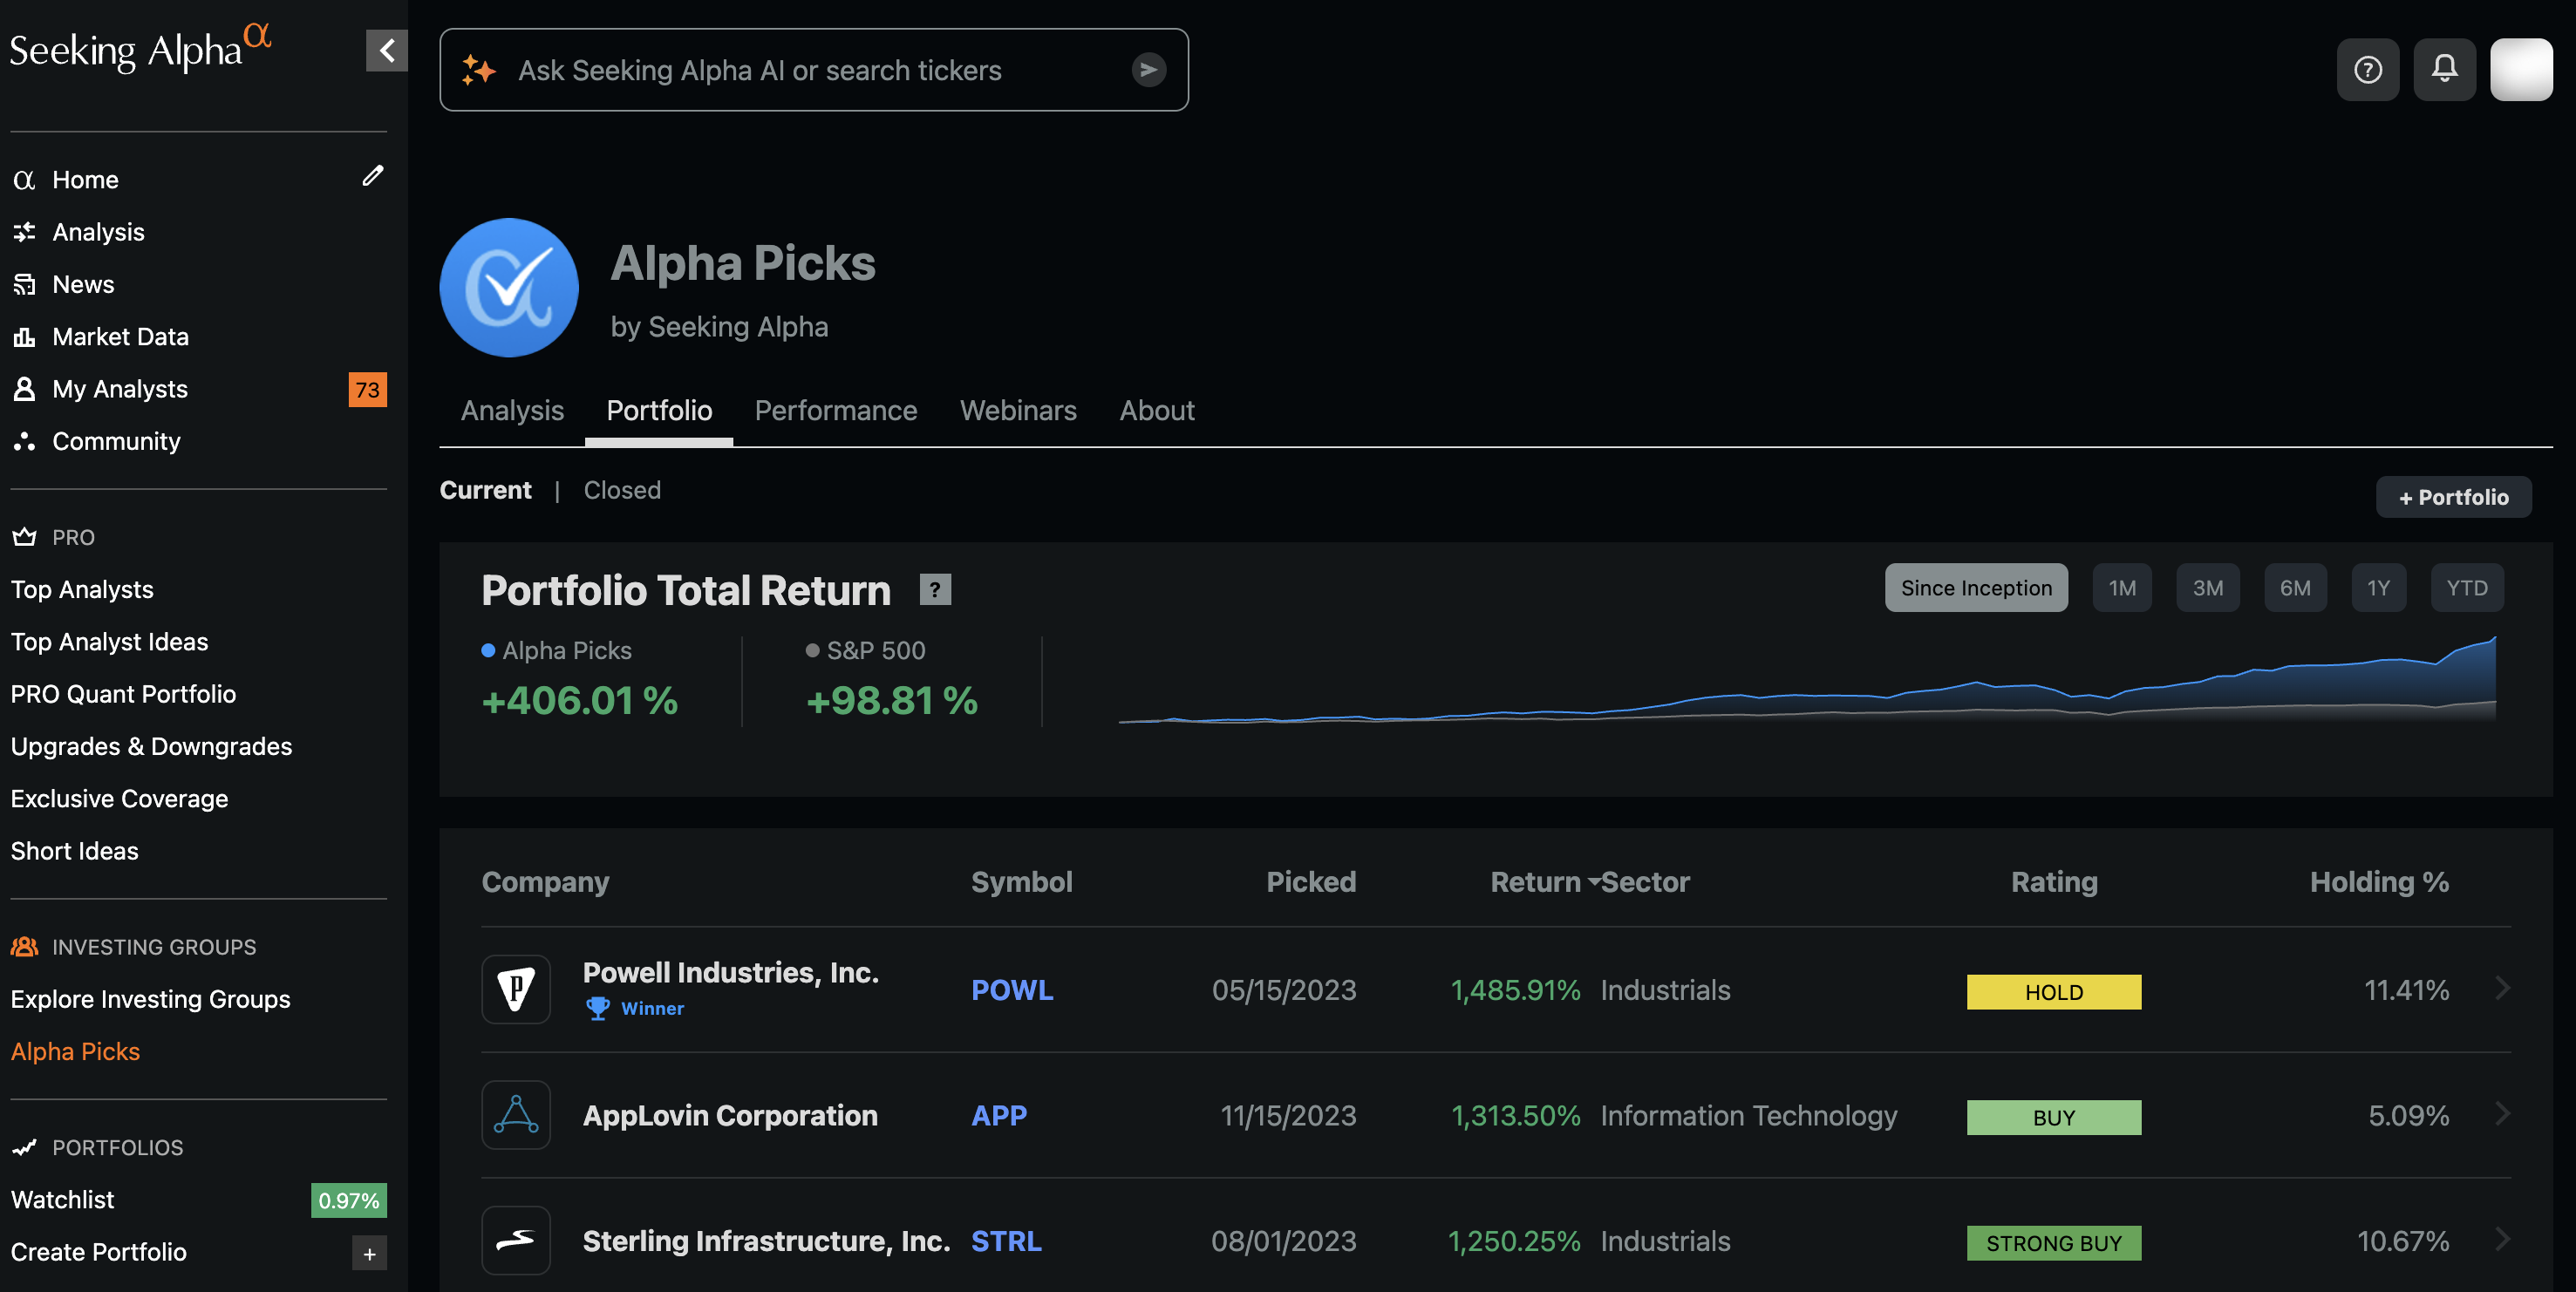Click the Portfolios trend line icon
This screenshot has height=1292, width=2576.
click(24, 1147)
